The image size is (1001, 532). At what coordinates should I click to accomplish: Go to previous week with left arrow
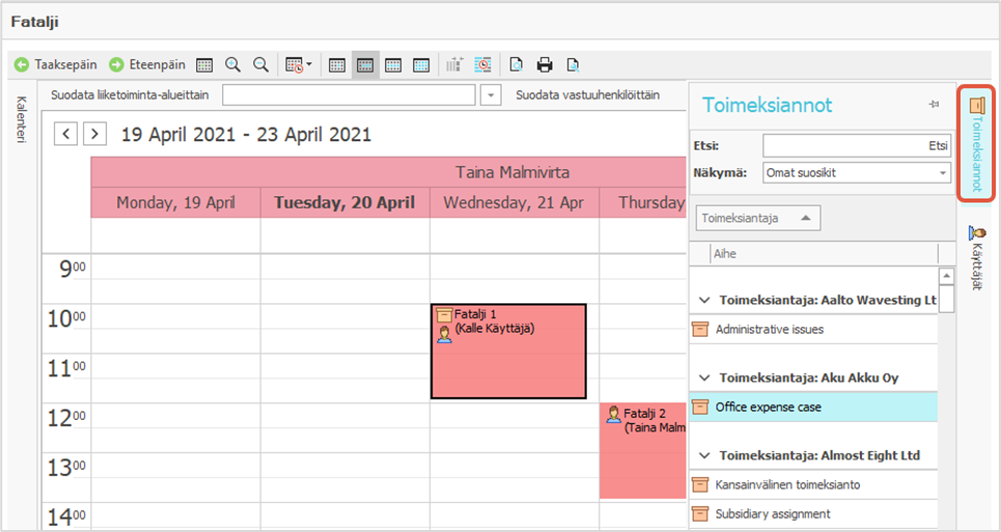coord(66,133)
